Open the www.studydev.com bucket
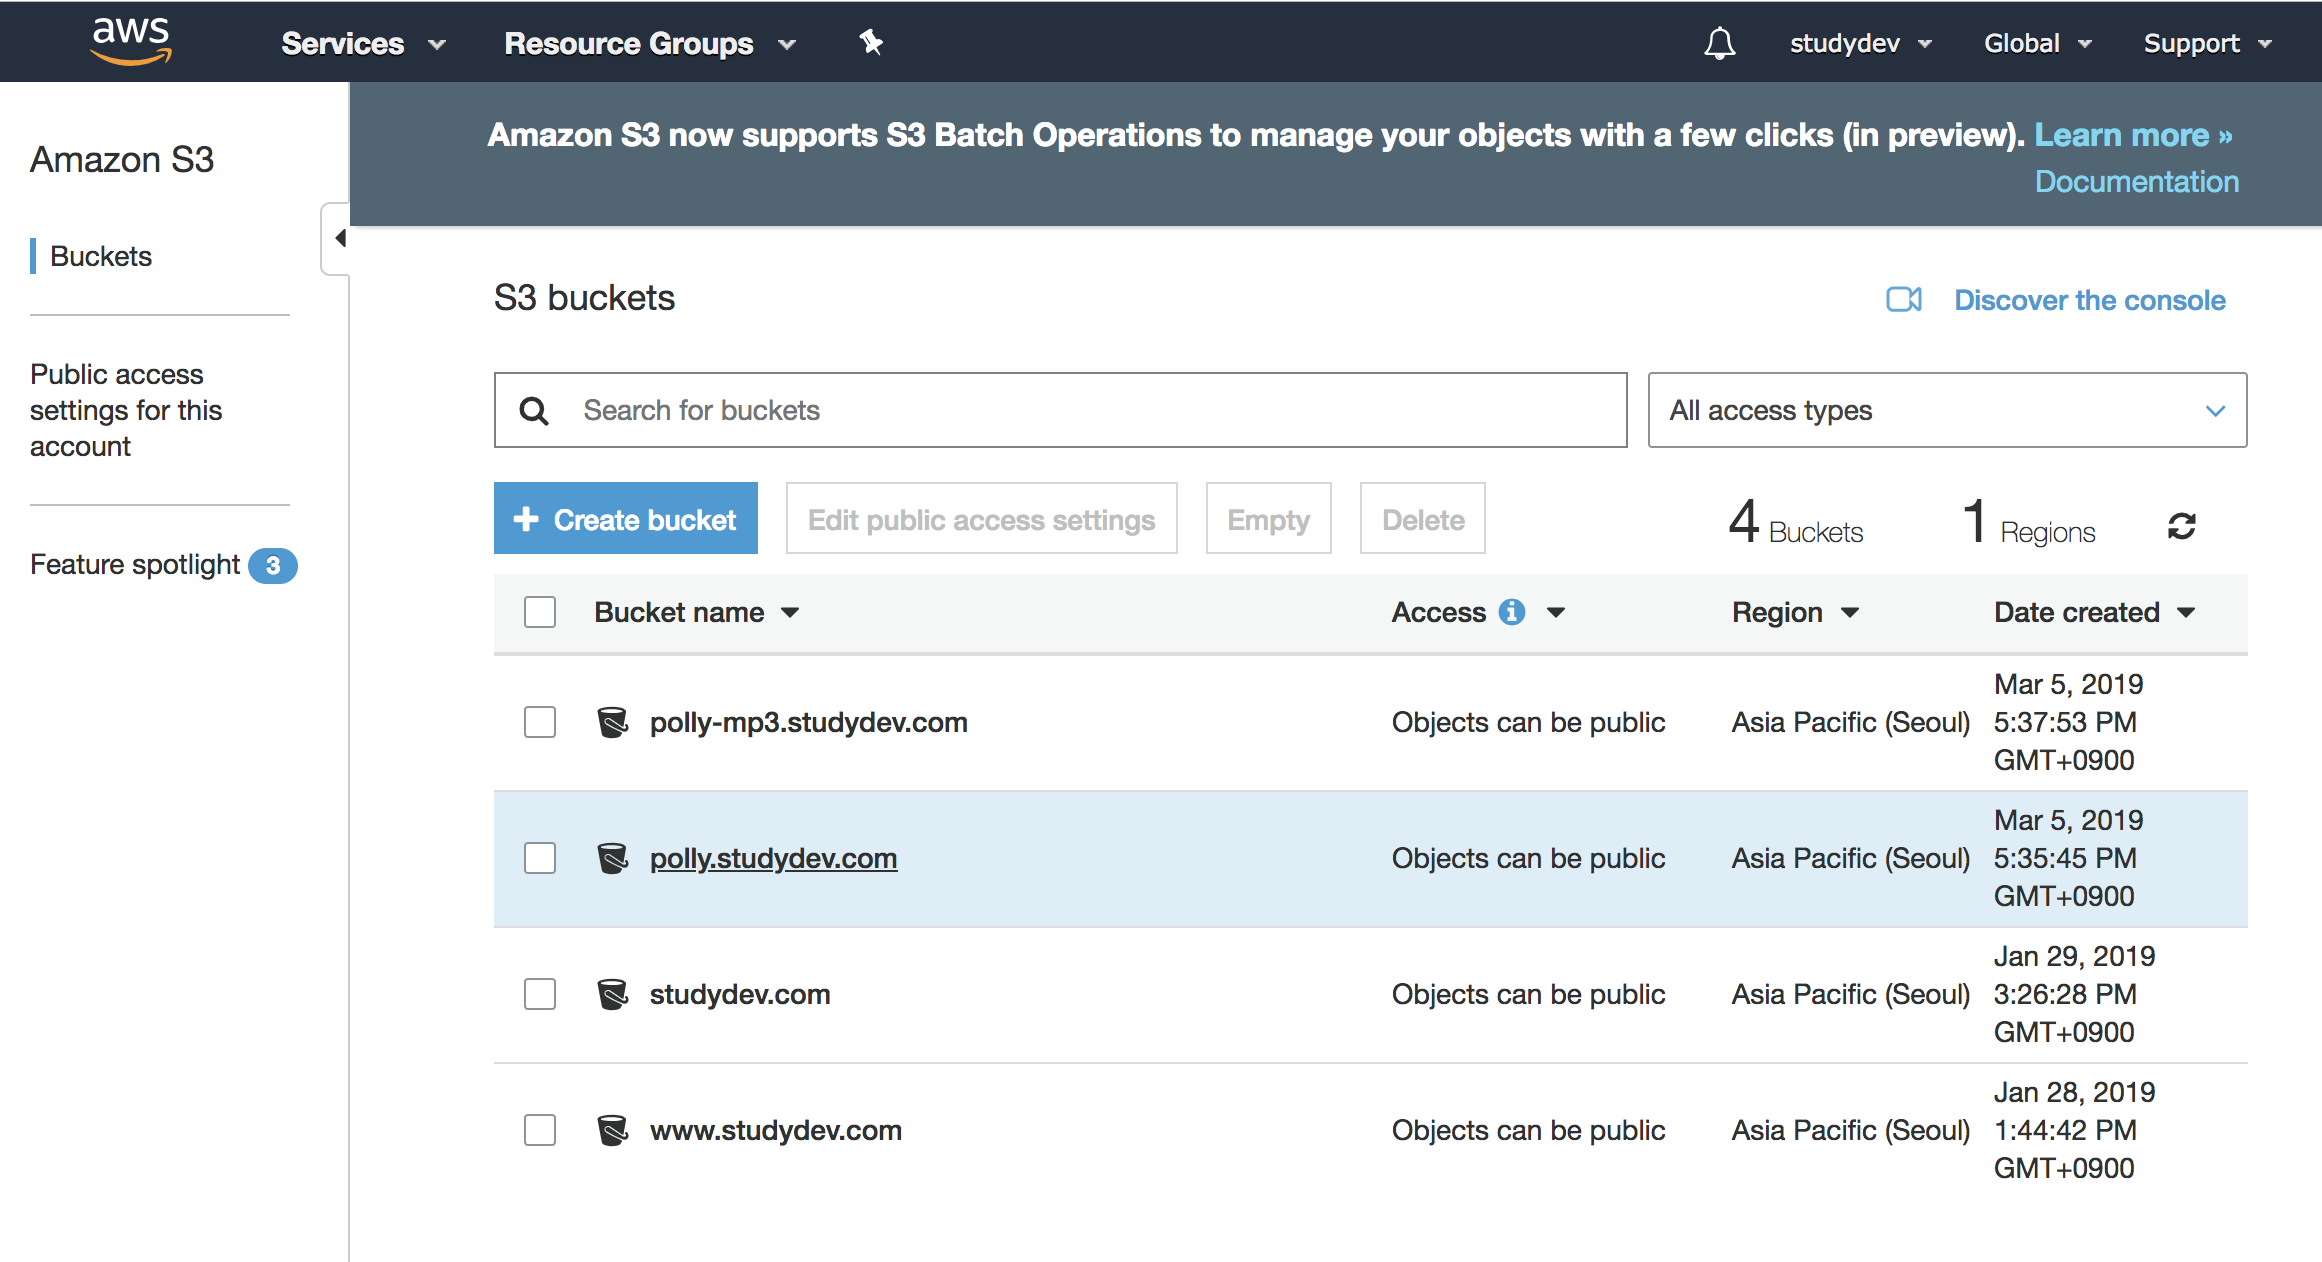The image size is (2322, 1262). (776, 1130)
